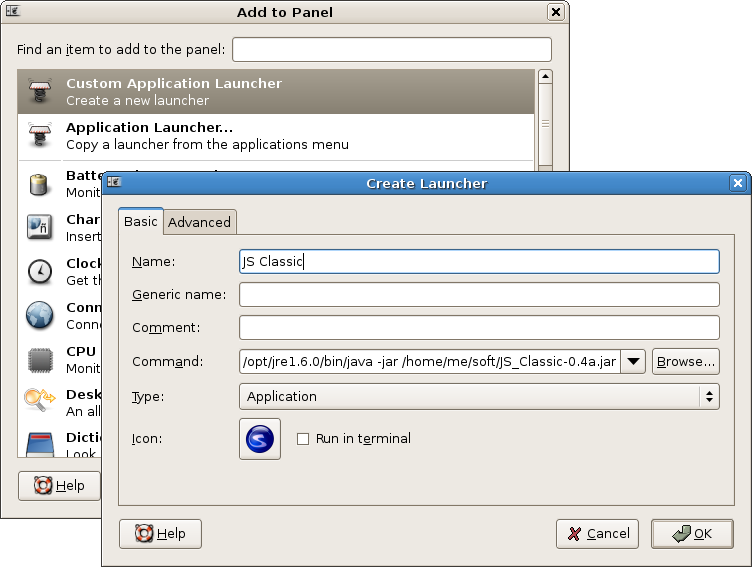Select the Custom Application Launcher icon
Image resolution: width=754 pixels, height=569 pixels.
coord(40,92)
